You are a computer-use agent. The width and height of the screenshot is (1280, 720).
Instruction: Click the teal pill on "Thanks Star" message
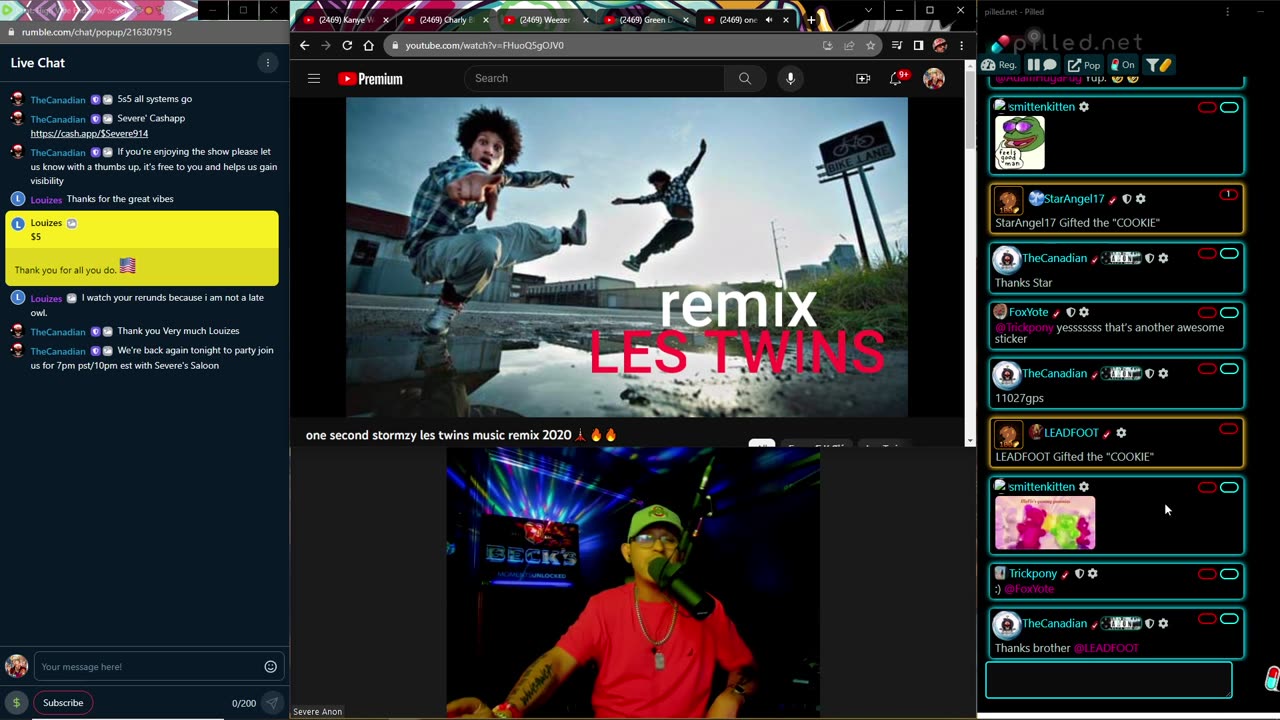pyautogui.click(x=1229, y=254)
